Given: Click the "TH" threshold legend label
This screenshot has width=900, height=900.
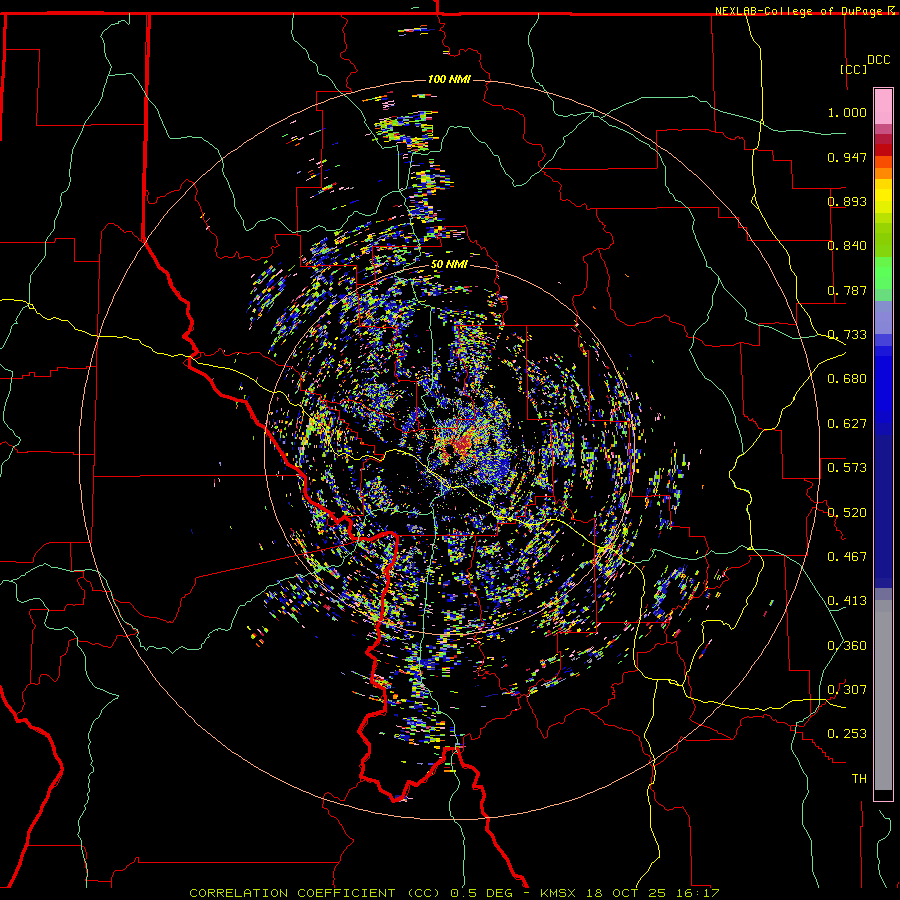Looking at the screenshot, I should click(859, 779).
